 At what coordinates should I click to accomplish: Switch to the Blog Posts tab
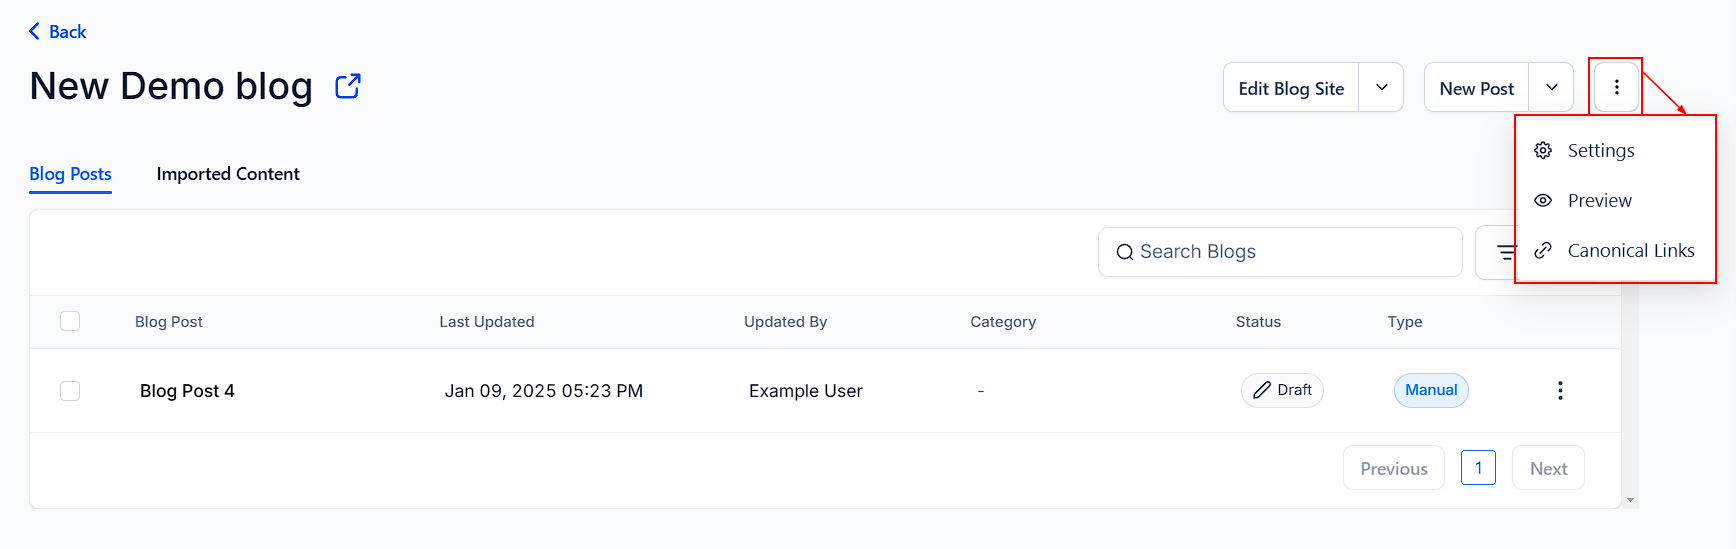point(70,174)
